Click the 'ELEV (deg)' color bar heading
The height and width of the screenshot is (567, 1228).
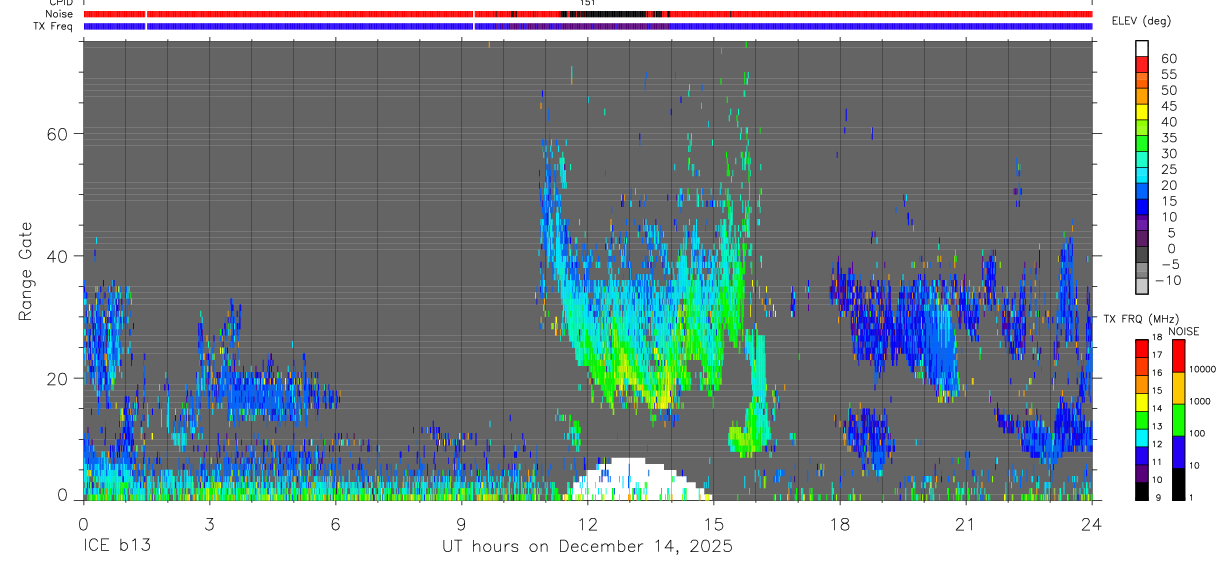pyautogui.click(x=1141, y=21)
